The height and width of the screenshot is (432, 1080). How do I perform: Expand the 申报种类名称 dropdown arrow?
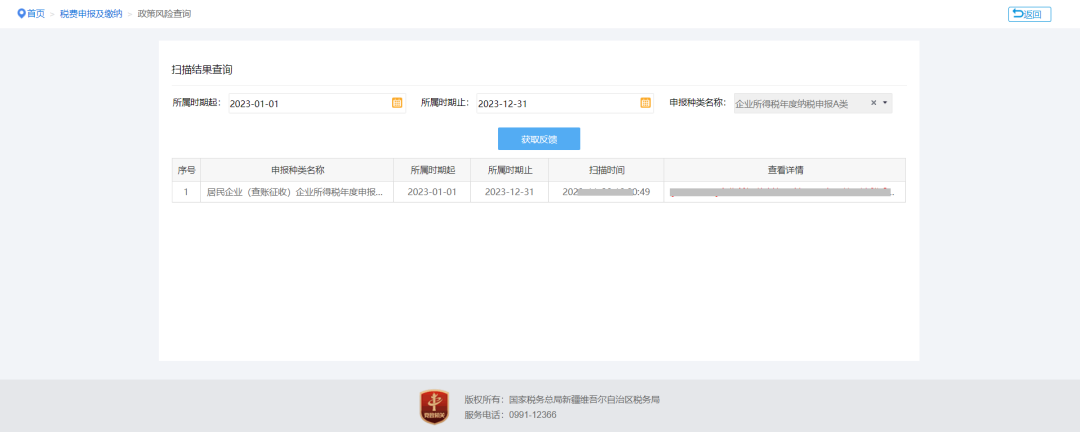tap(885, 103)
